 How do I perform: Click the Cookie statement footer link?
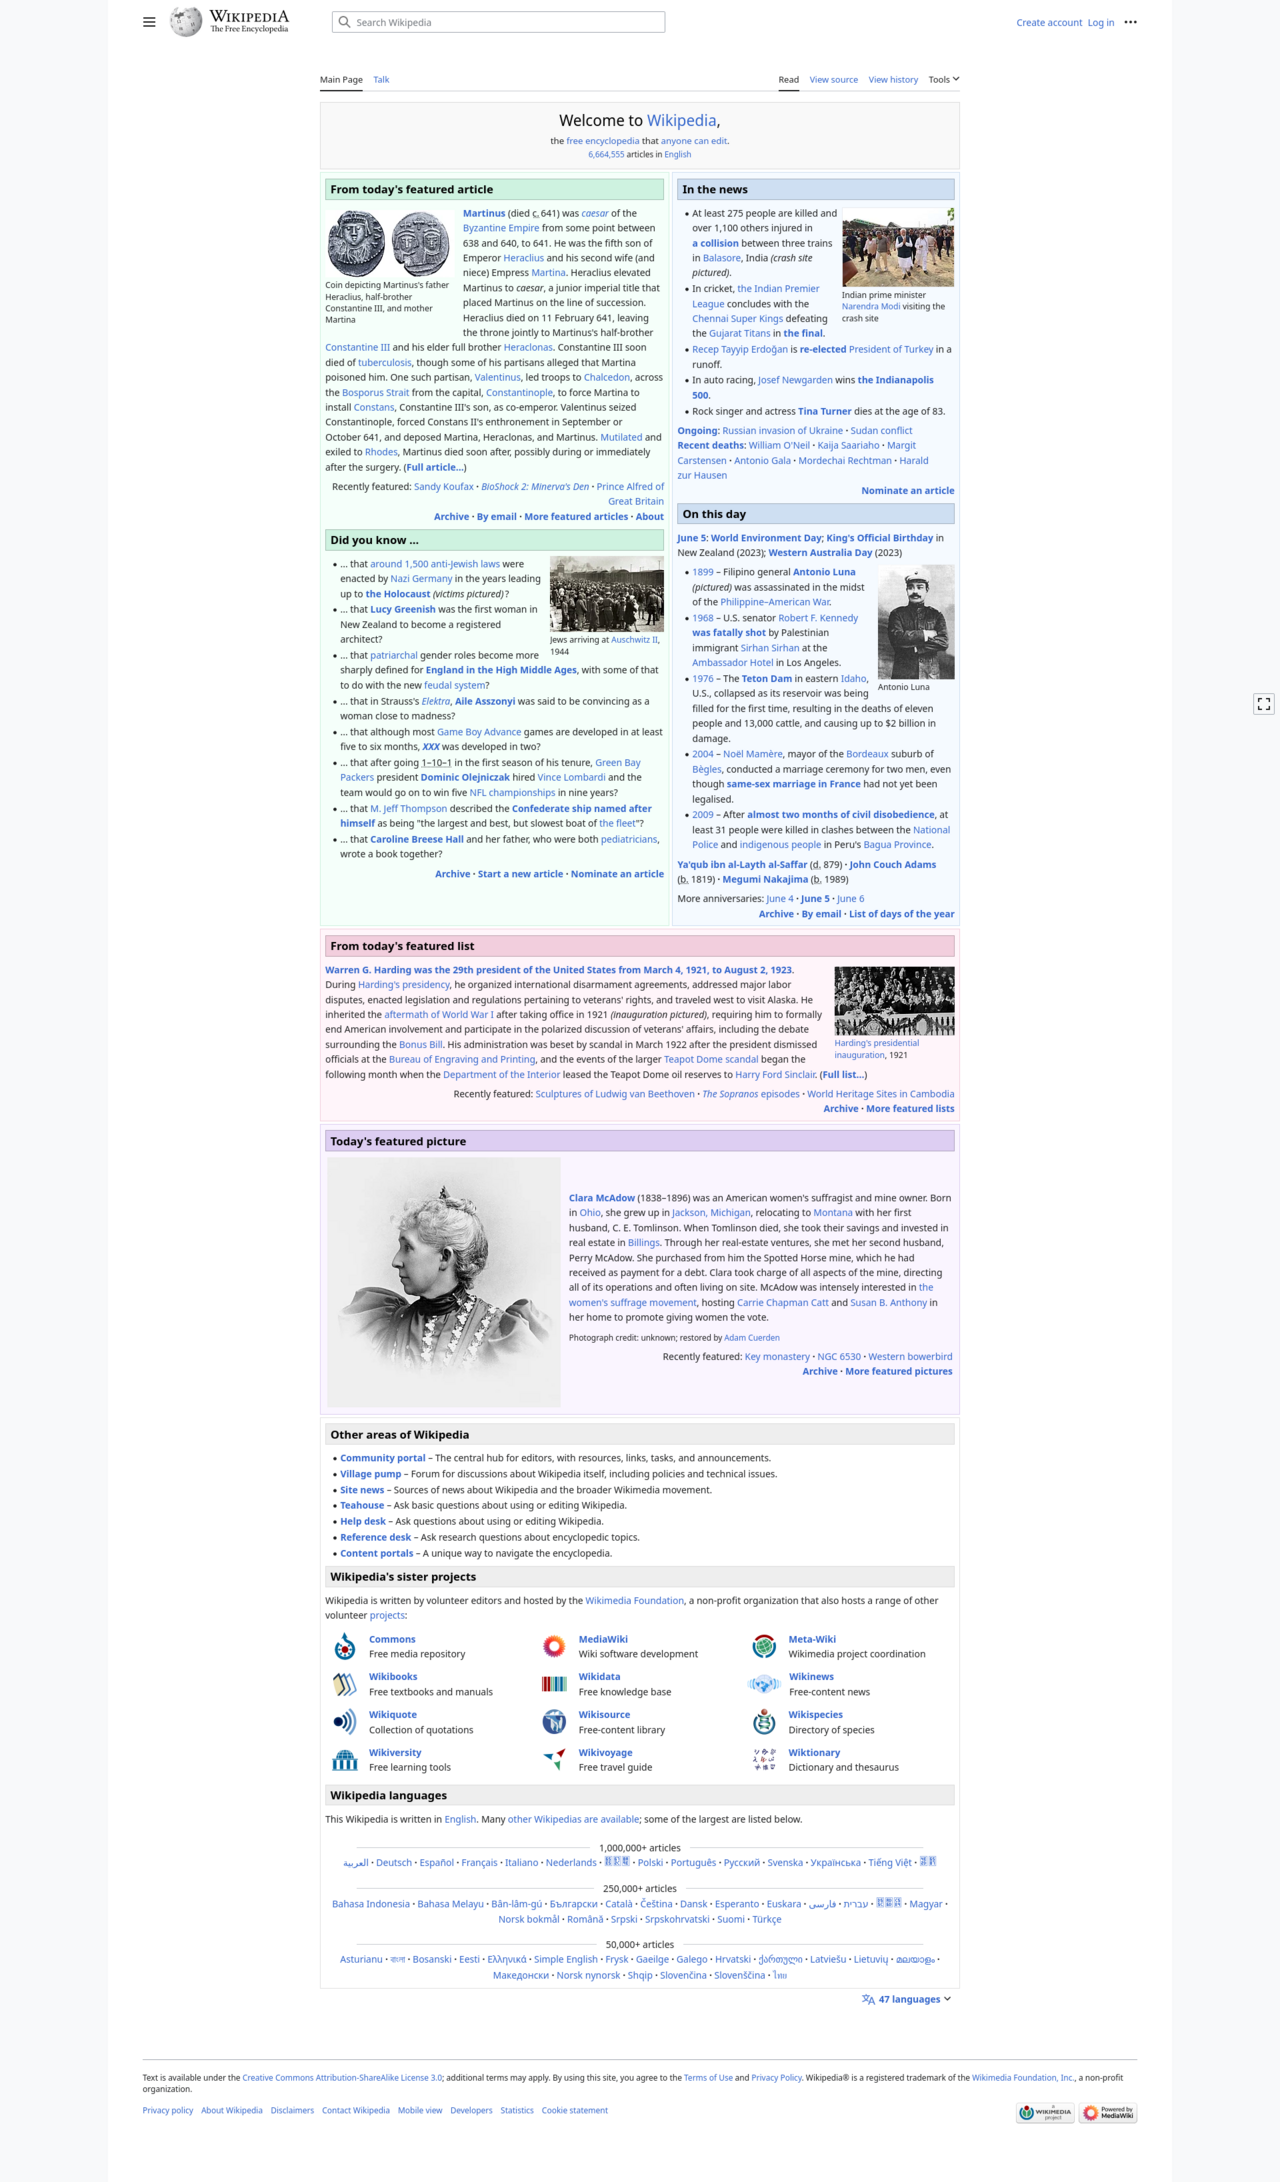coord(575,2110)
